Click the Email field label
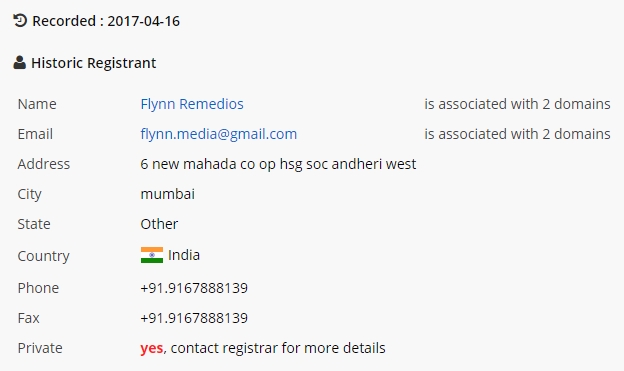Image resolution: width=624 pixels, height=371 pixels. tap(35, 134)
